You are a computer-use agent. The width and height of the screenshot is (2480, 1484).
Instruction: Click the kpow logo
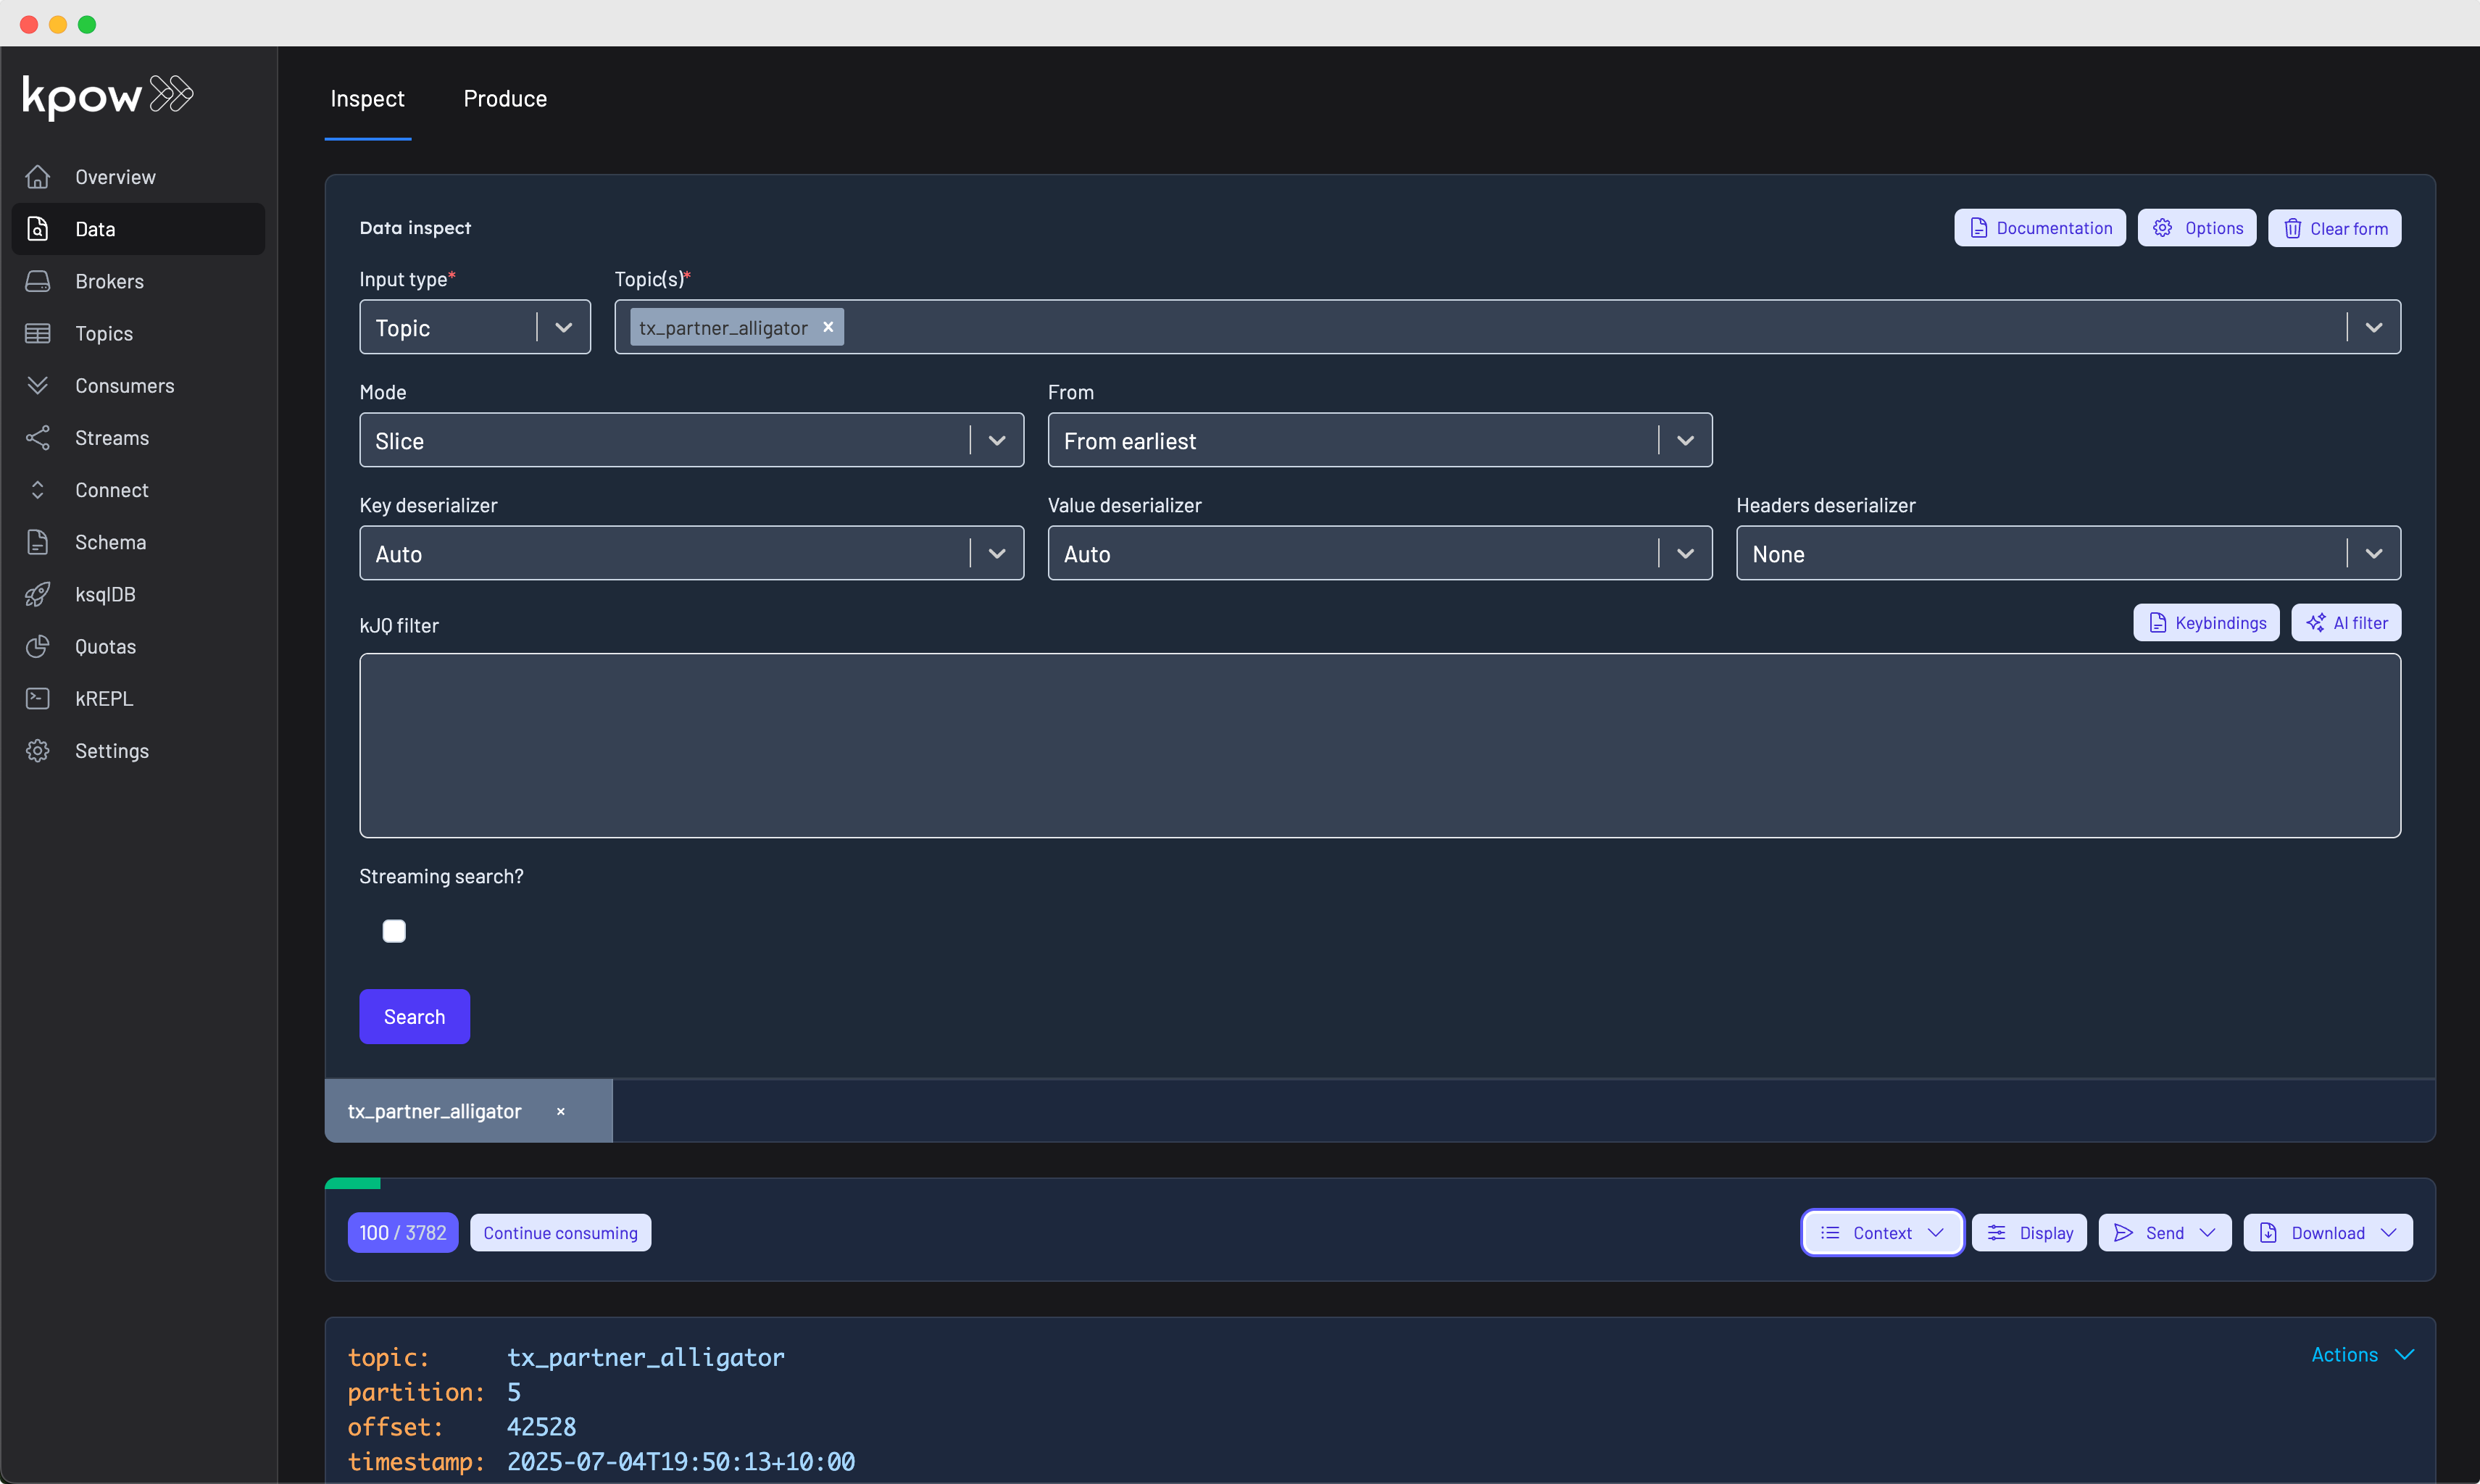107,96
